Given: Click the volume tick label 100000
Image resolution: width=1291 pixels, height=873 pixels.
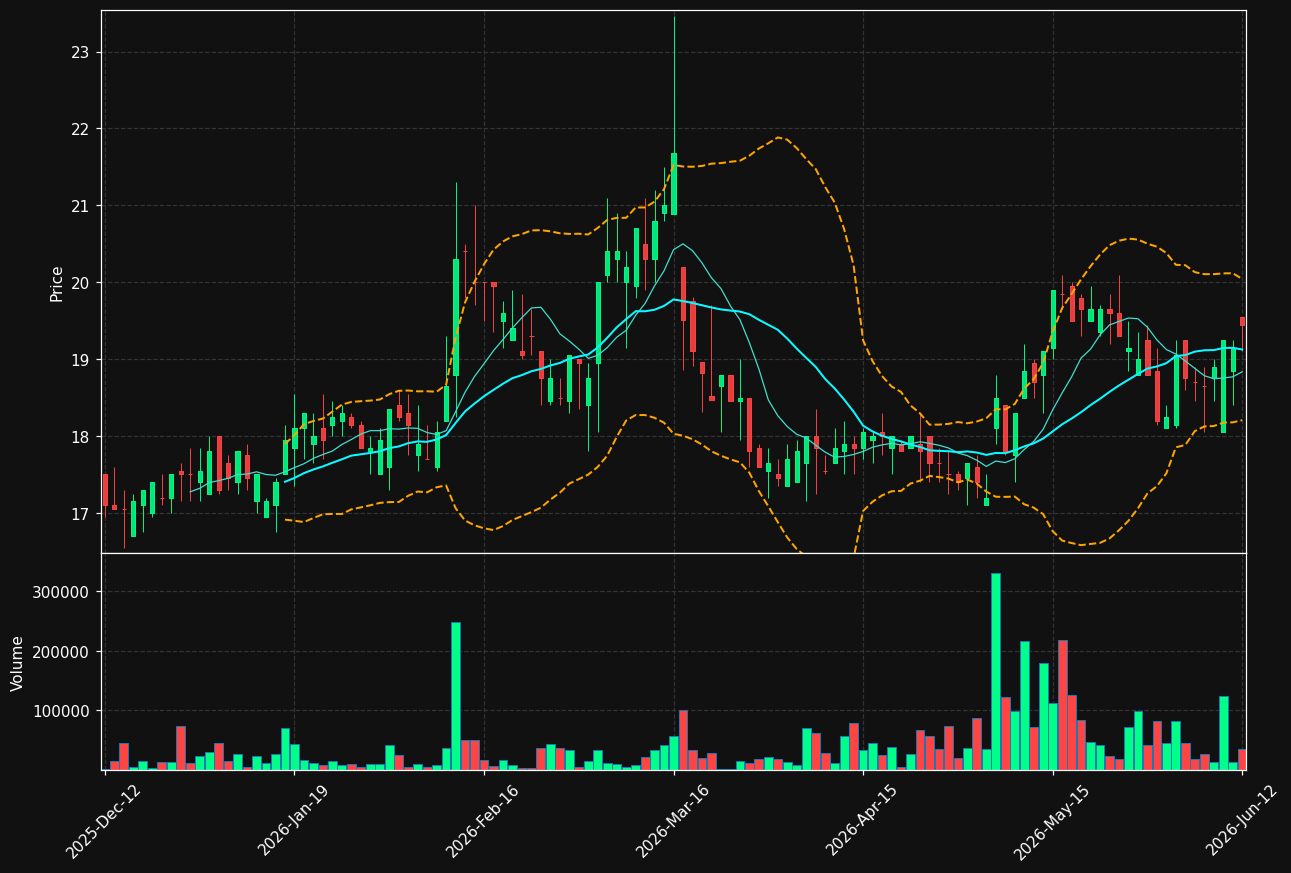Looking at the screenshot, I should [61, 711].
